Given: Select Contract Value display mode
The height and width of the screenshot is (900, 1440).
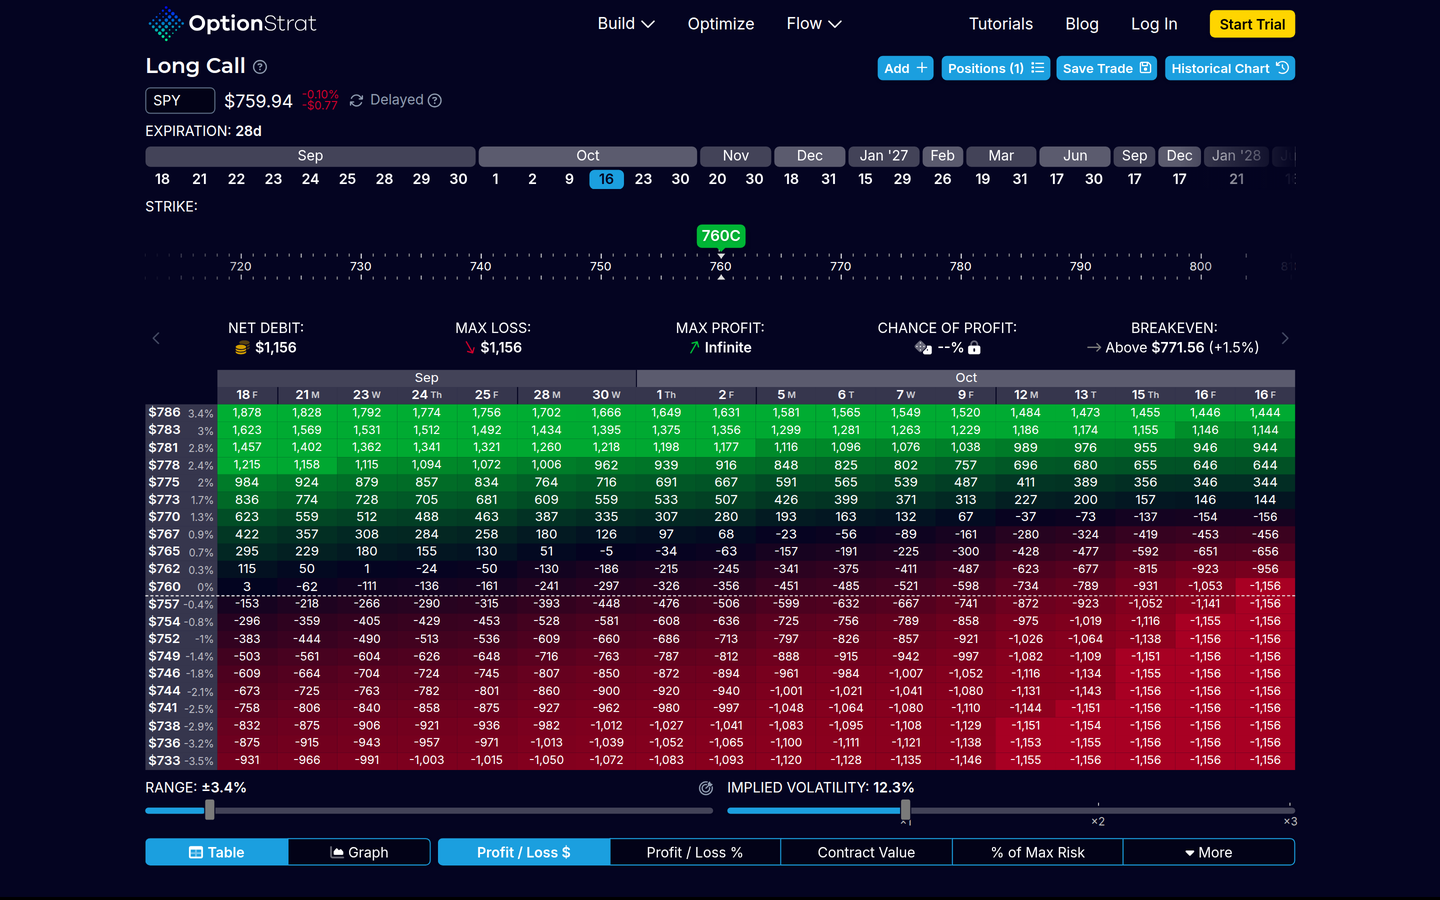Looking at the screenshot, I should [x=866, y=852].
